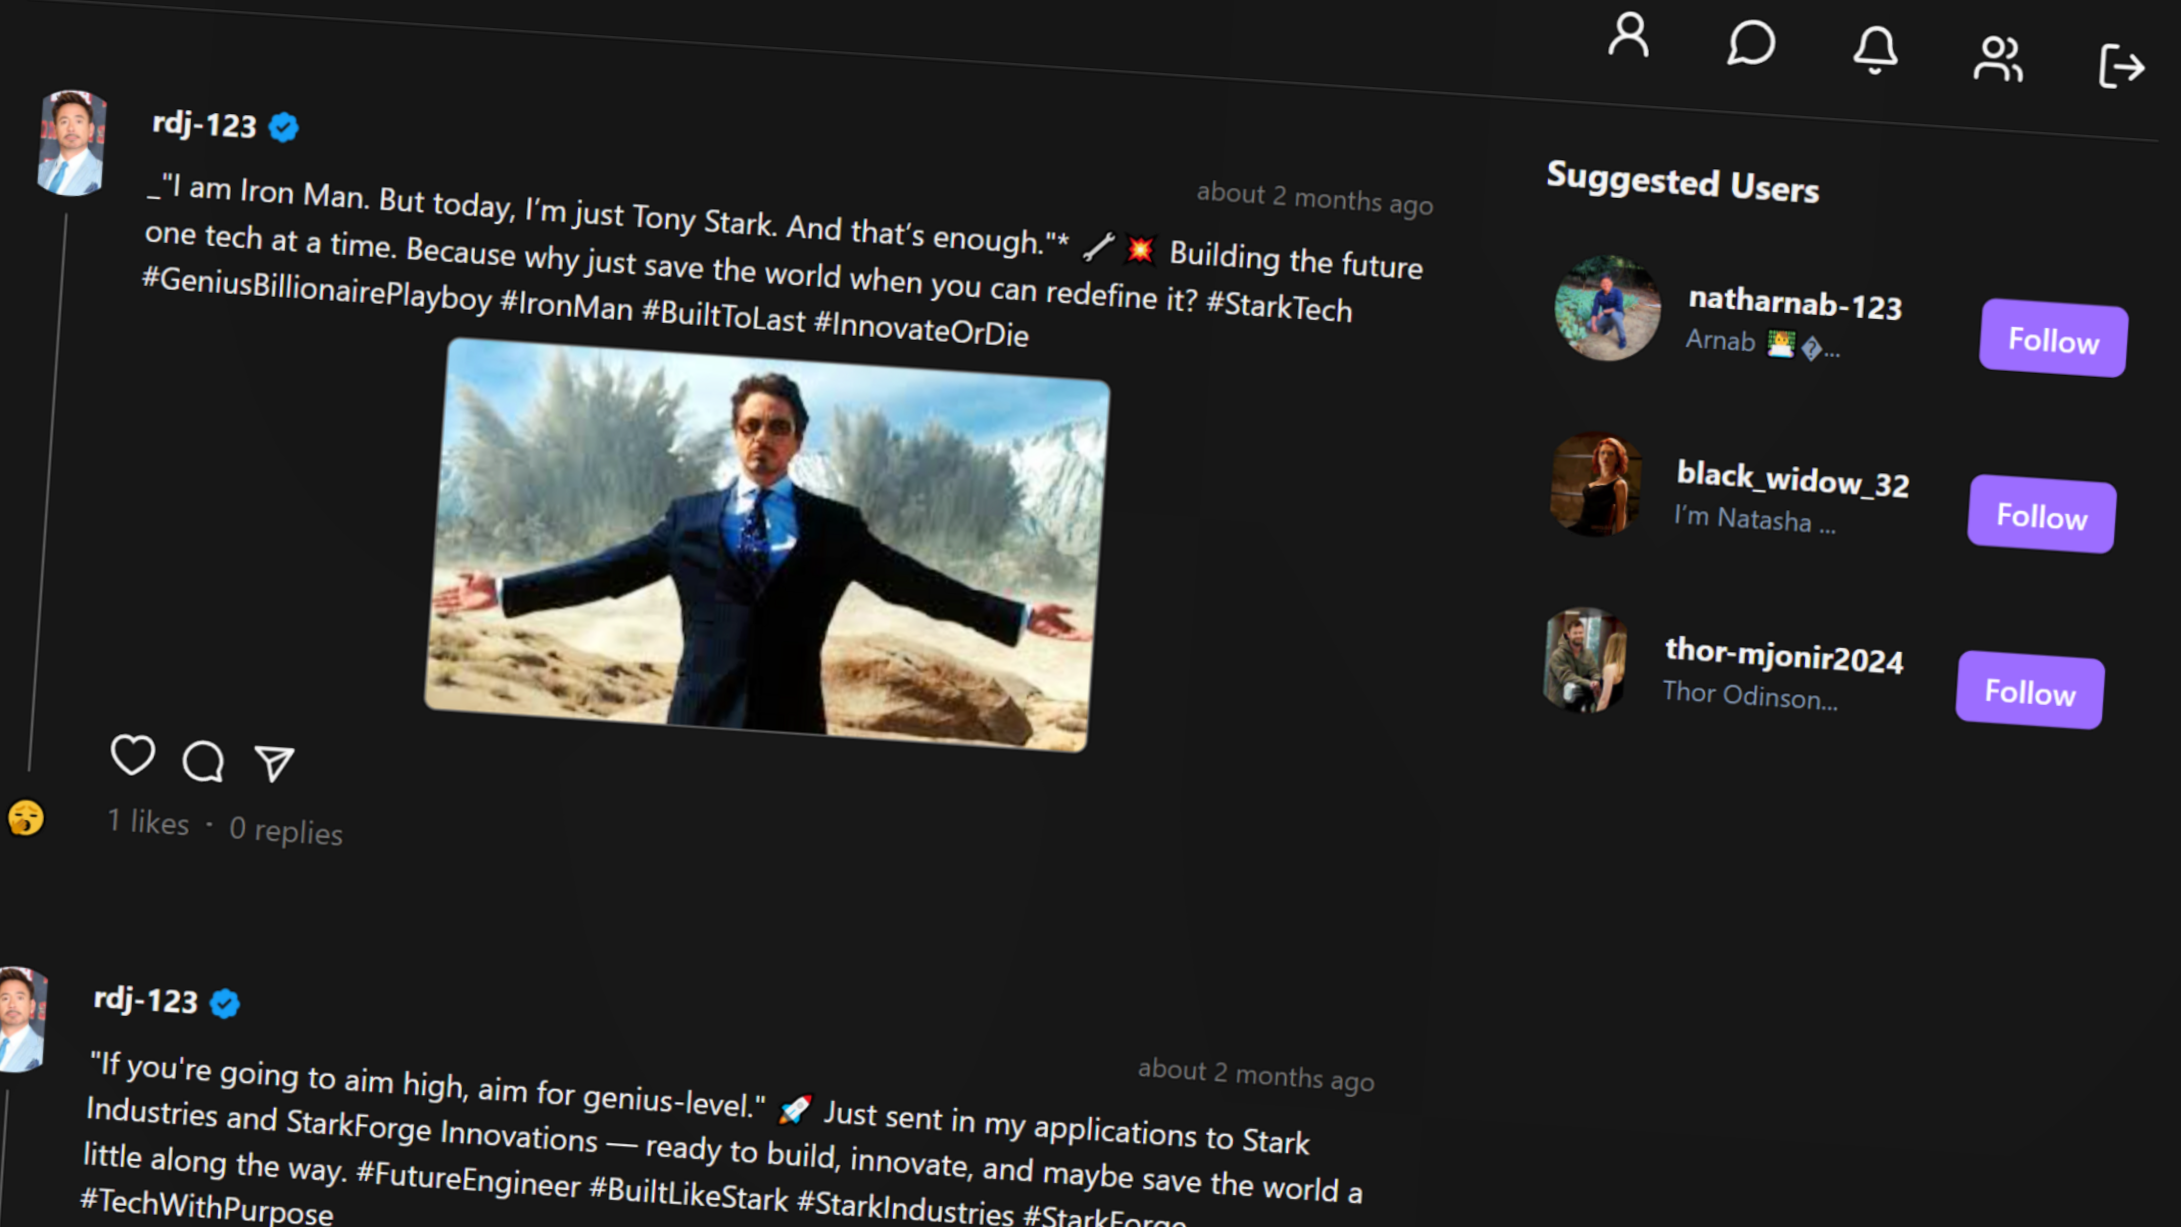
Task: Open rdj-123 username on second post
Action: pos(146,999)
